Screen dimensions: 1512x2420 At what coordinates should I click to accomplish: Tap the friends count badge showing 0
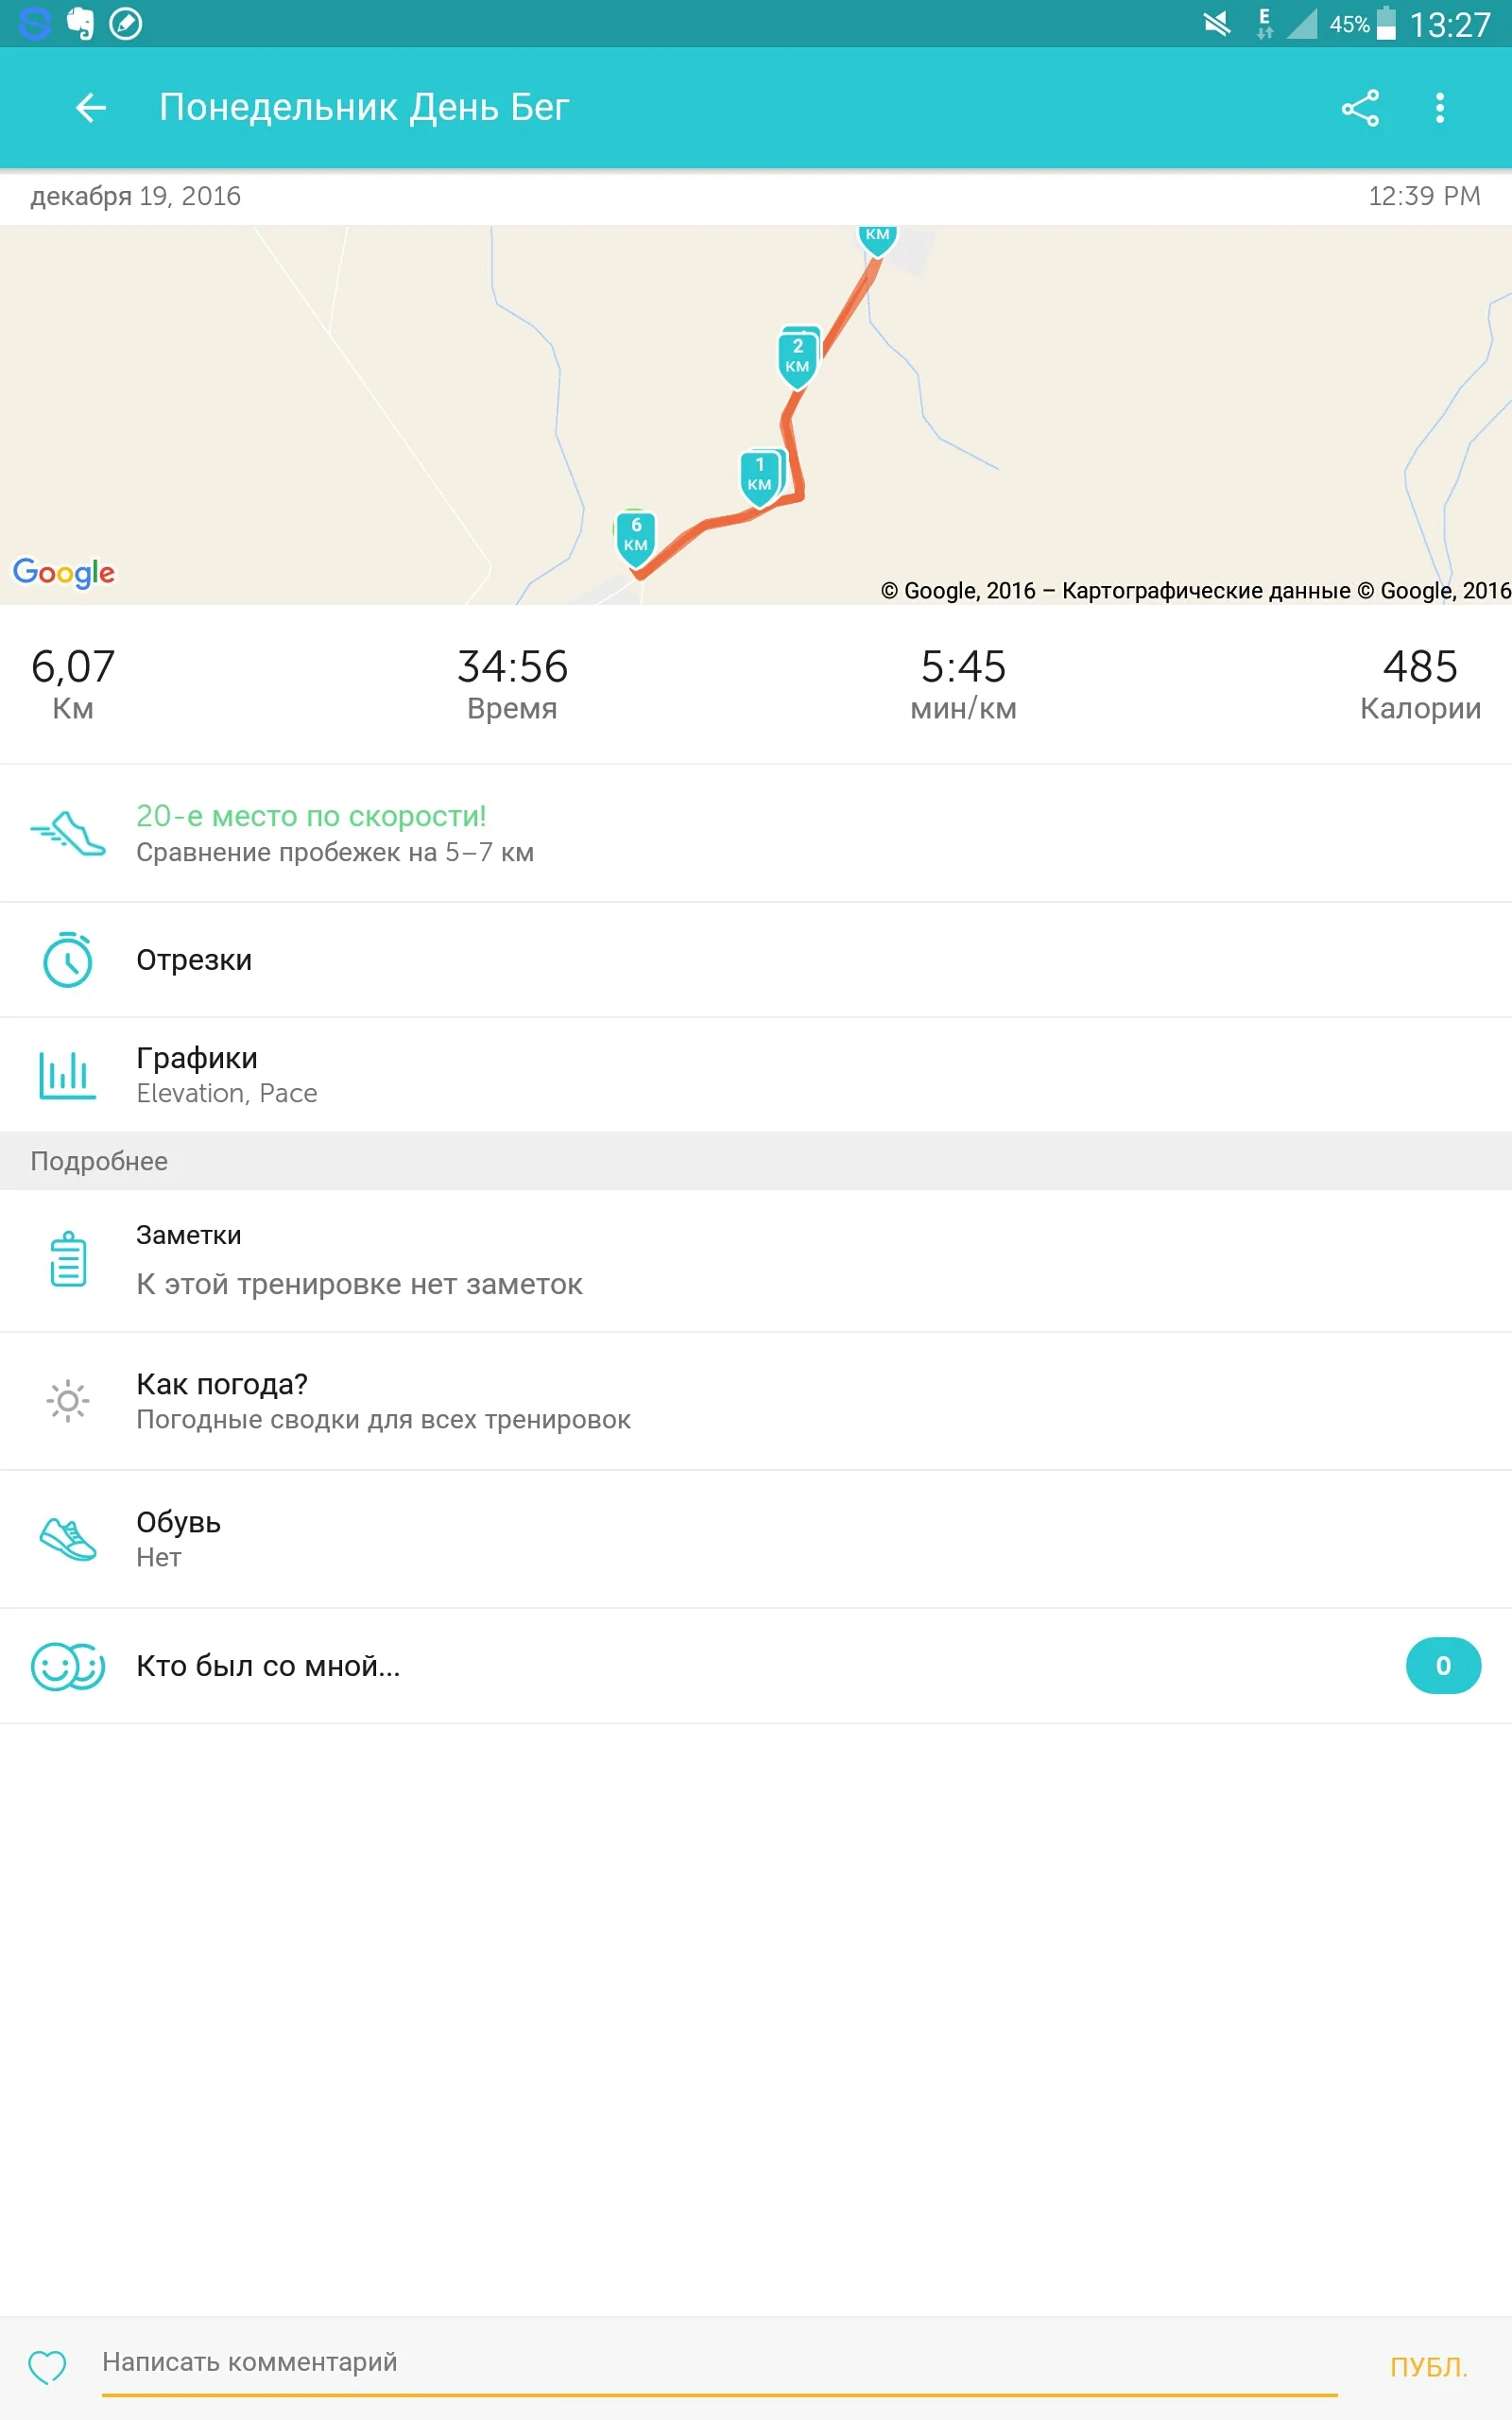tap(1442, 1666)
